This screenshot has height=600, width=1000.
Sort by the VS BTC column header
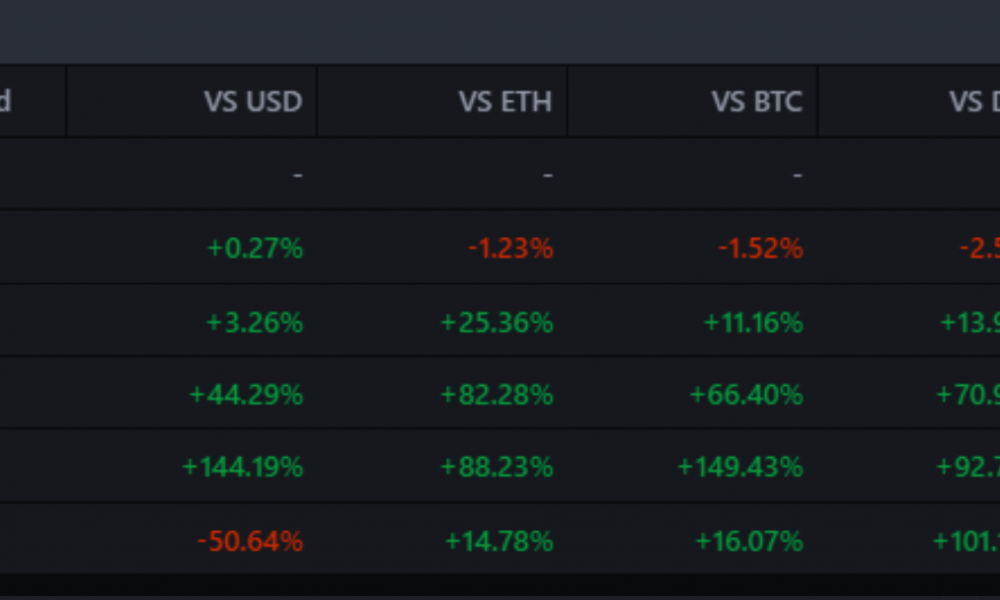757,101
